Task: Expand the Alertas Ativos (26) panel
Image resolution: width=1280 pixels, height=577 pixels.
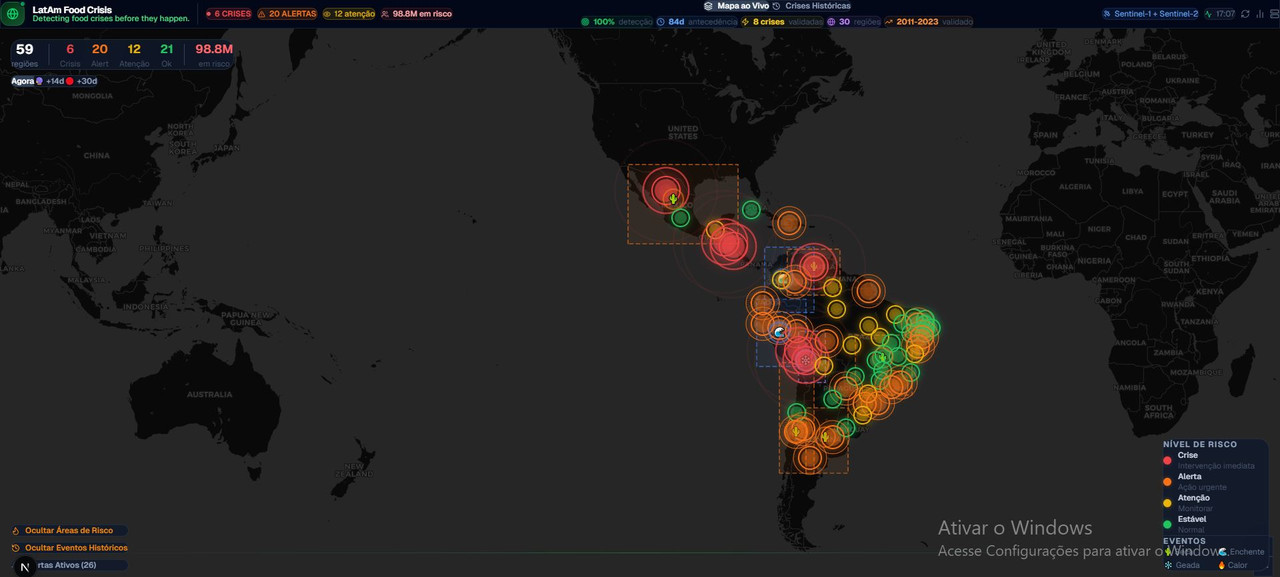Action: coord(66,565)
